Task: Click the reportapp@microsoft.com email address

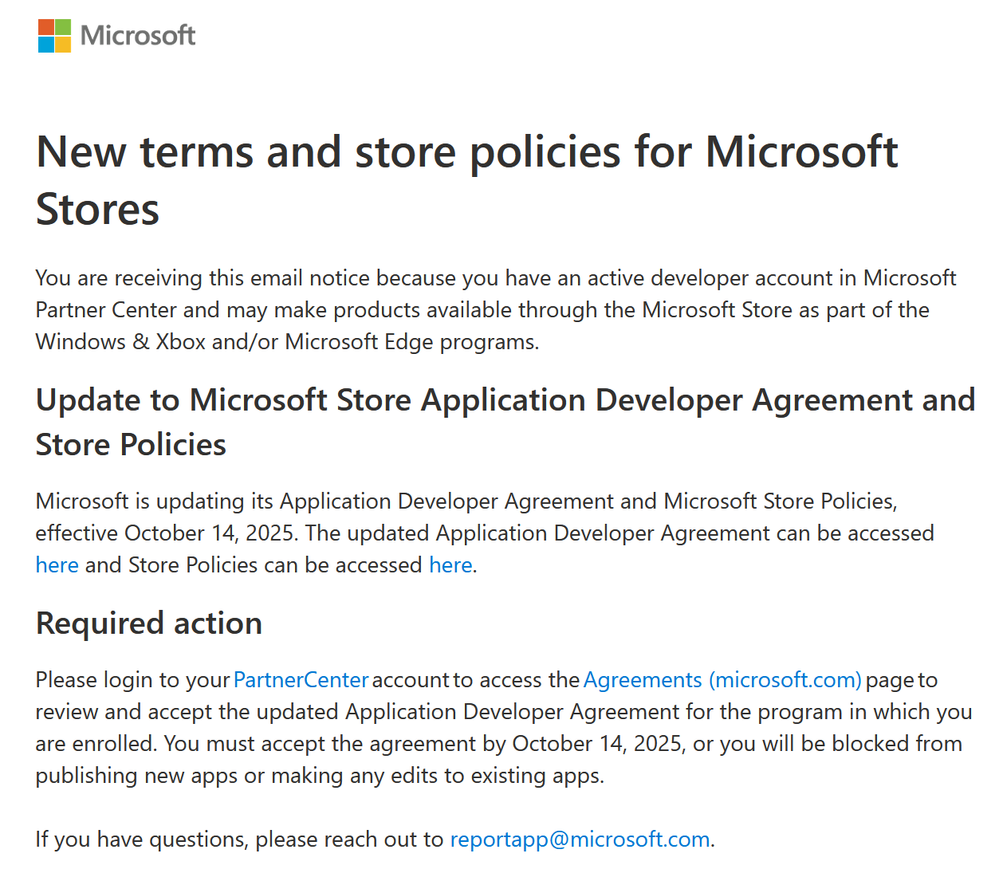Action: pos(580,840)
